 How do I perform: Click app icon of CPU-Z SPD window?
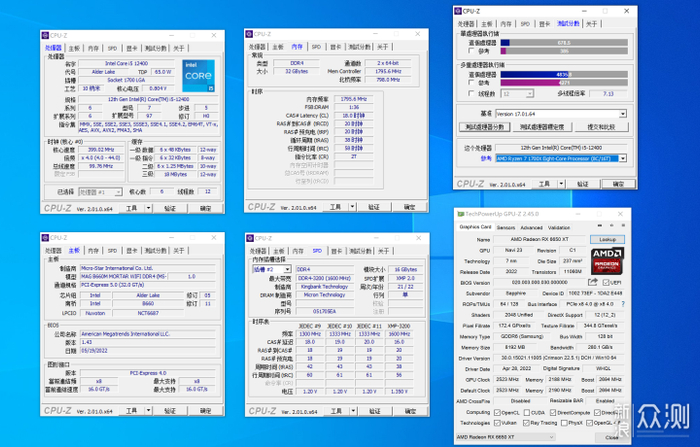tap(250, 238)
